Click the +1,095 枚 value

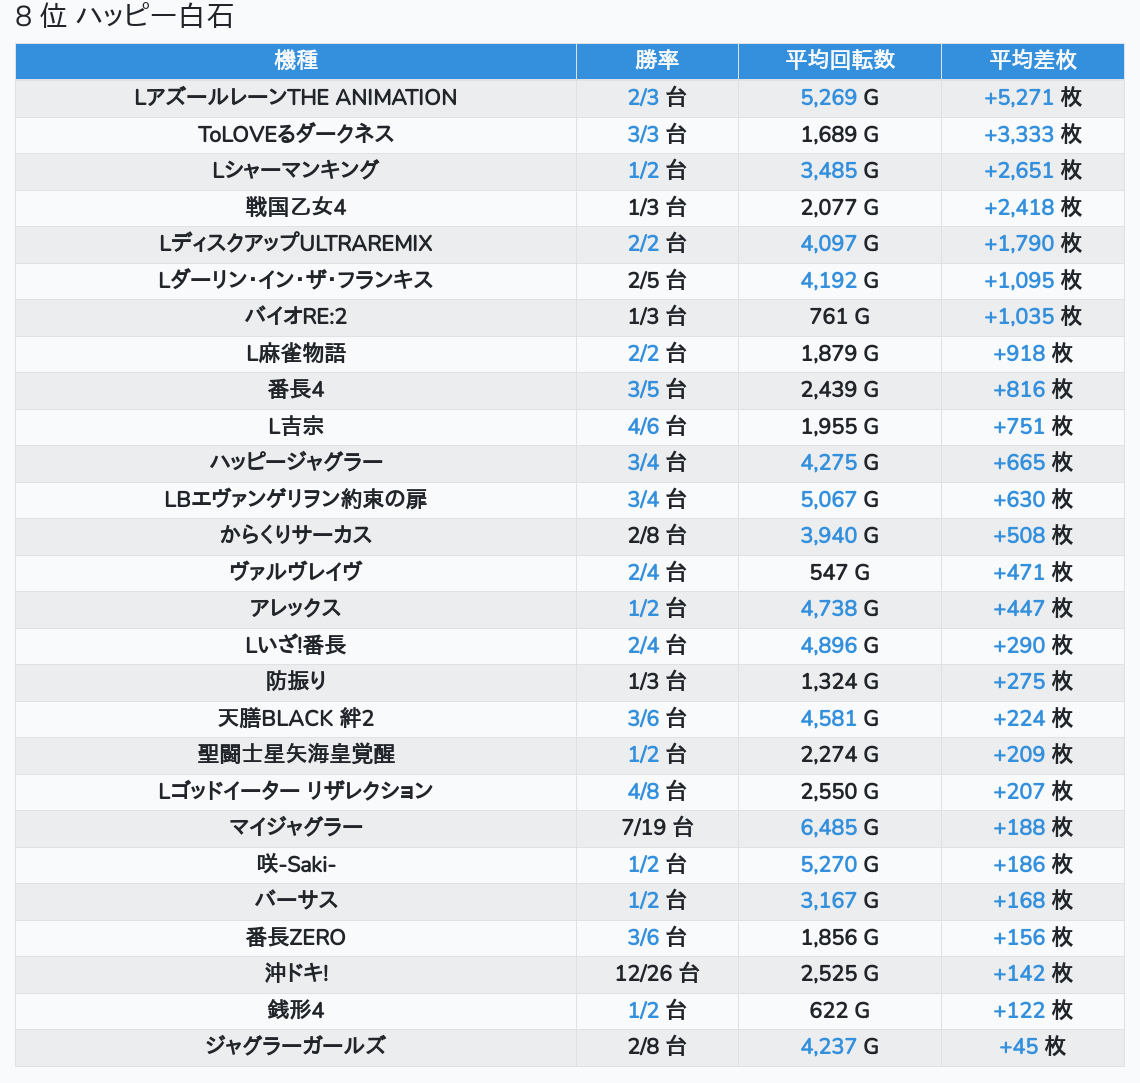point(1032,280)
